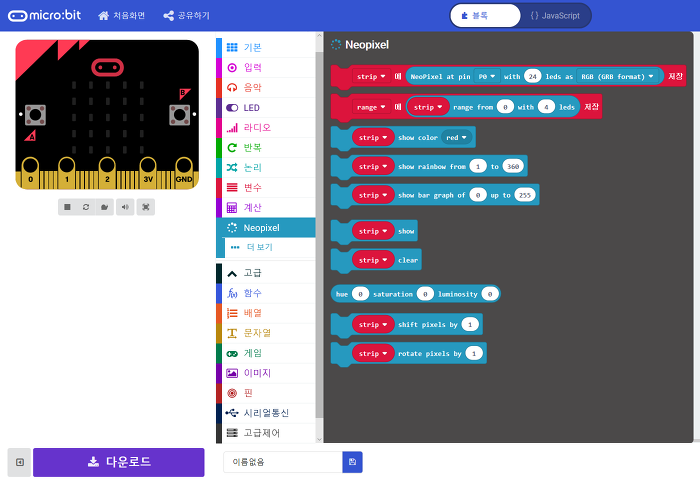Click the hue value field
Viewport: 700px width, 479px height.
pyautogui.click(x=360, y=294)
